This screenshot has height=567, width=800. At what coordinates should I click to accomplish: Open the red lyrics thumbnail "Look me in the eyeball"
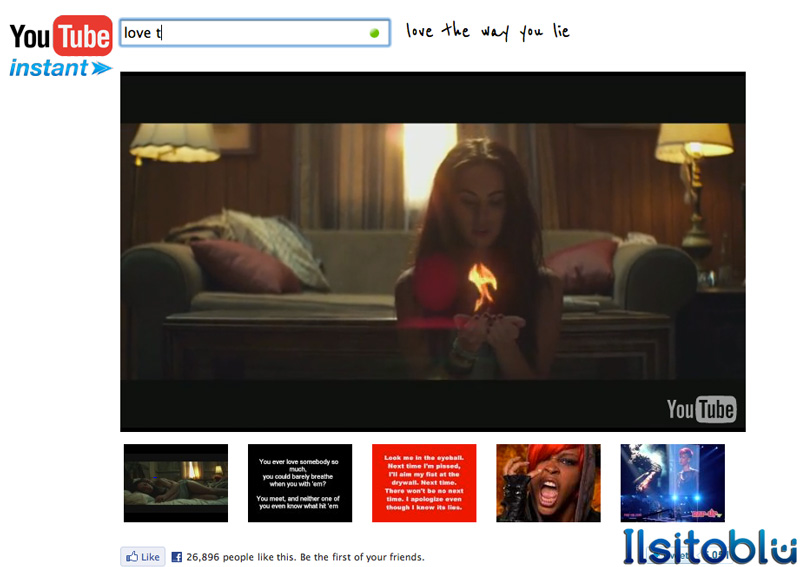(x=424, y=483)
